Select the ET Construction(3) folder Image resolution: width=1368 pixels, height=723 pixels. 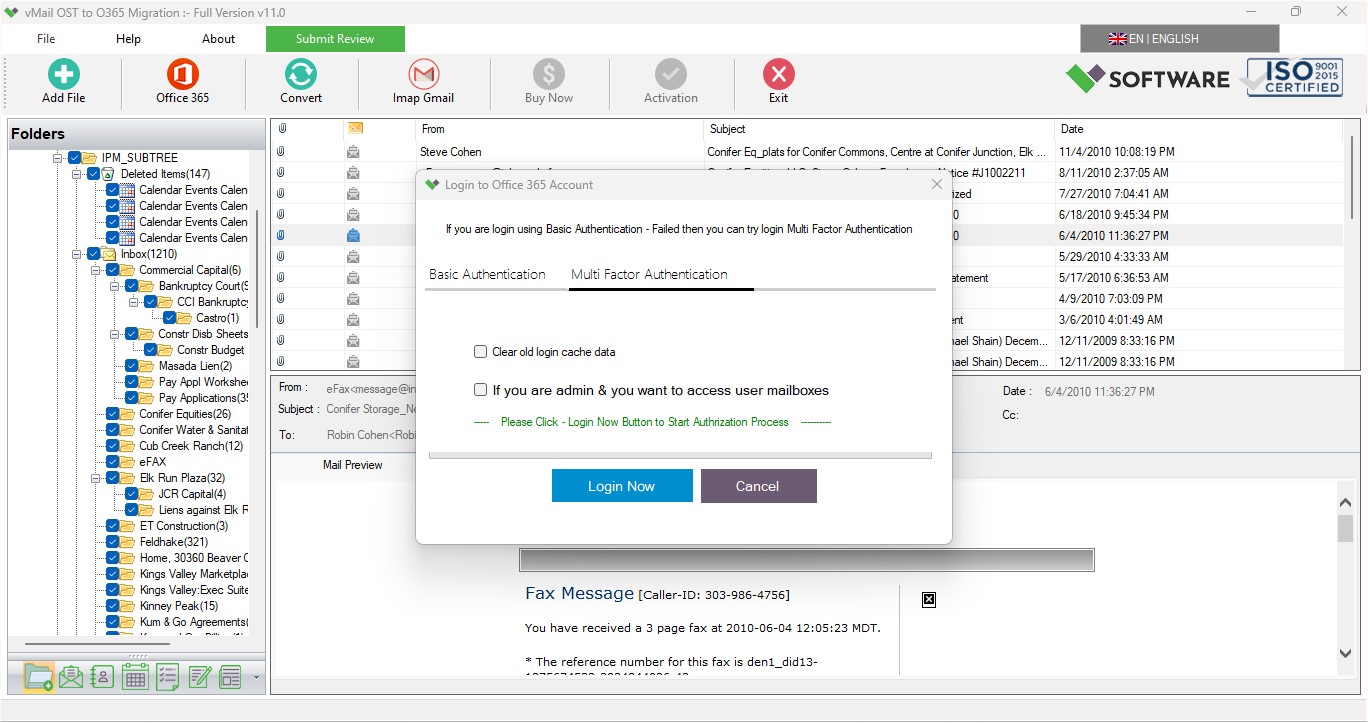click(x=184, y=526)
